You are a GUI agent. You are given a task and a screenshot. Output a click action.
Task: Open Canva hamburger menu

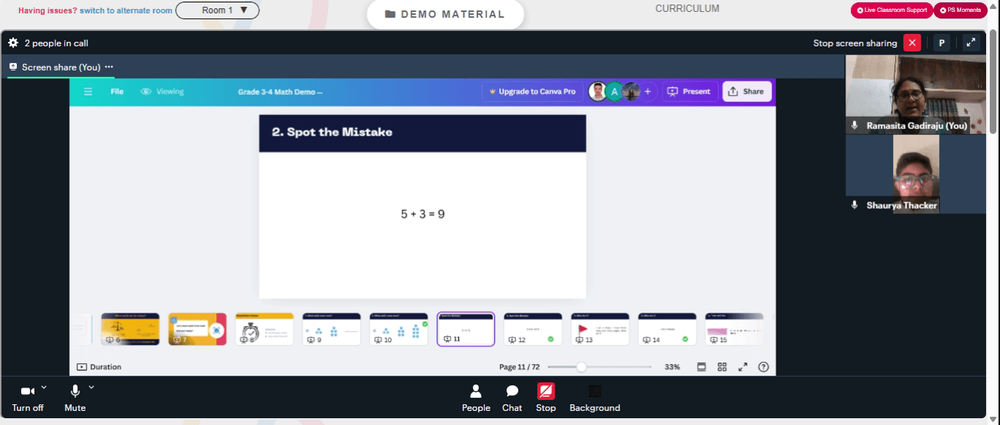tap(88, 91)
